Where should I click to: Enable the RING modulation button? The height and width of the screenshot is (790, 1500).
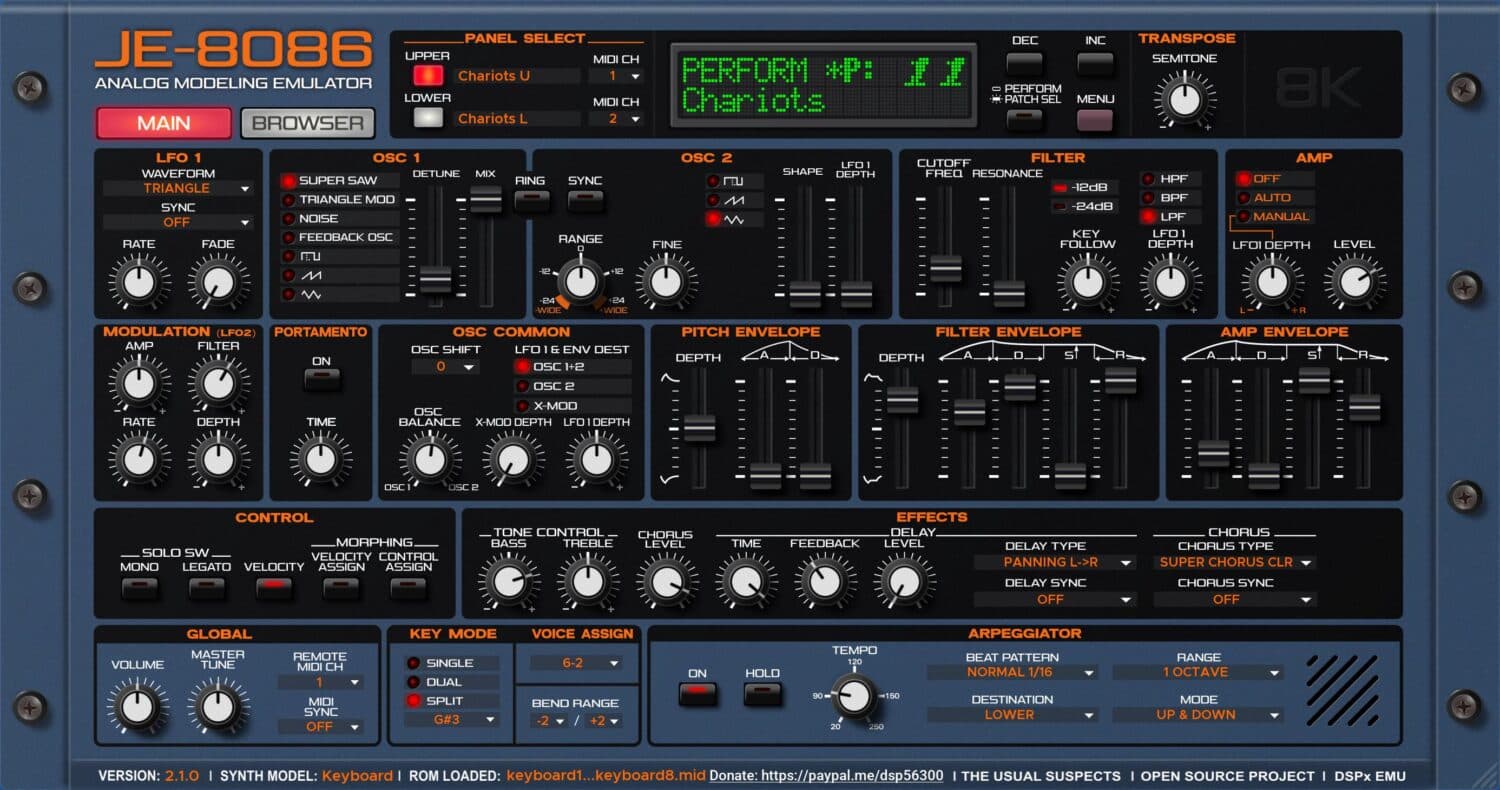point(531,198)
